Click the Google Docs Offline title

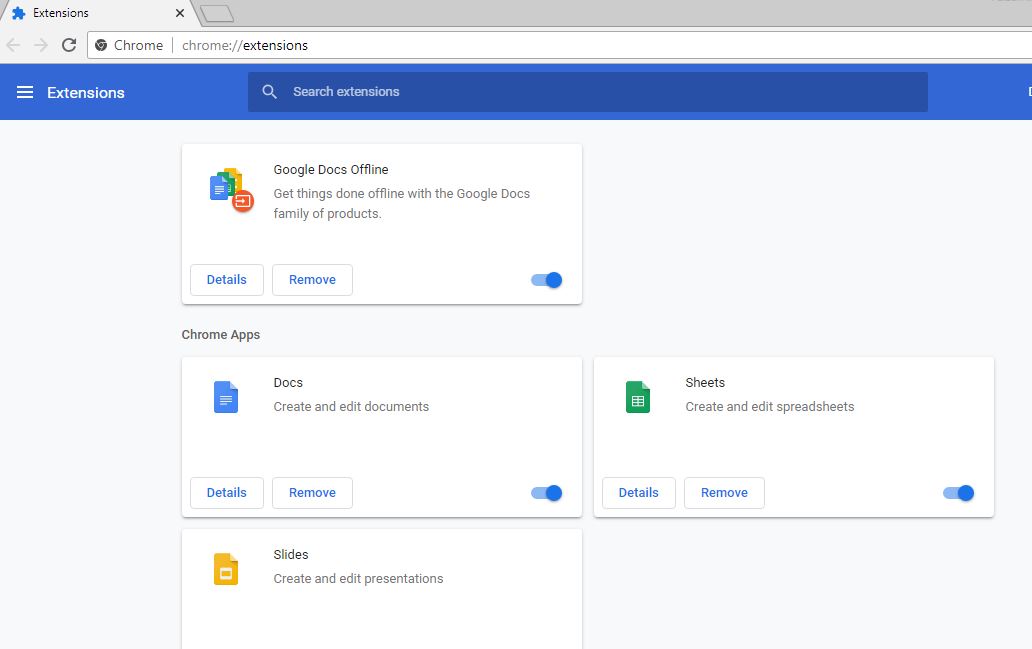click(x=331, y=169)
